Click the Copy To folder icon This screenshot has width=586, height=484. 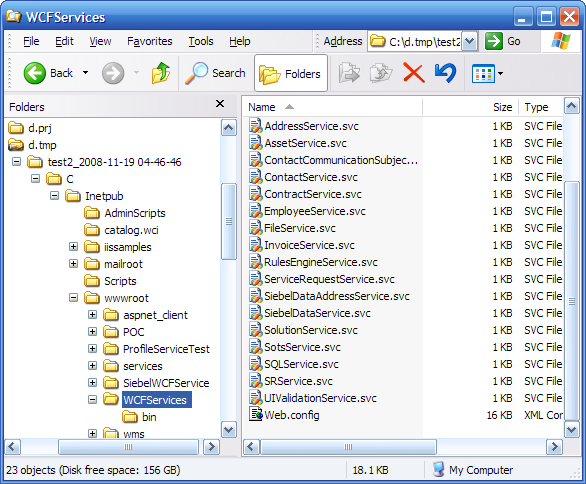pyautogui.click(x=381, y=73)
